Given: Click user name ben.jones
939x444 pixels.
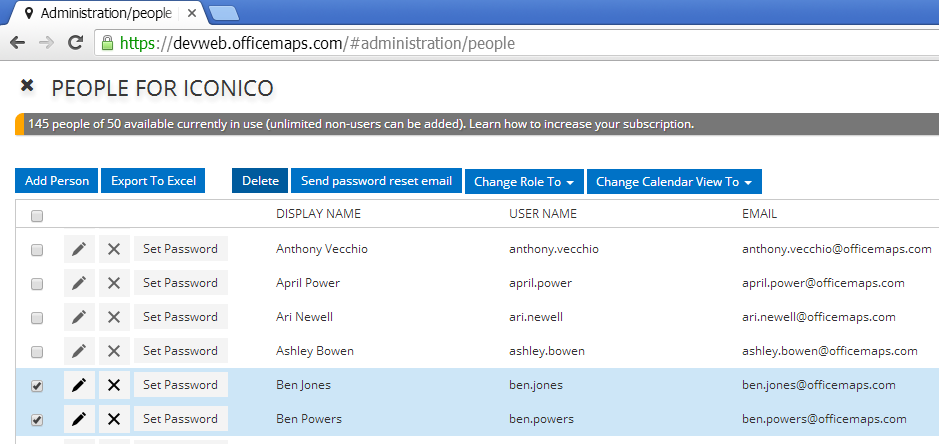Looking at the screenshot, I should point(535,385).
